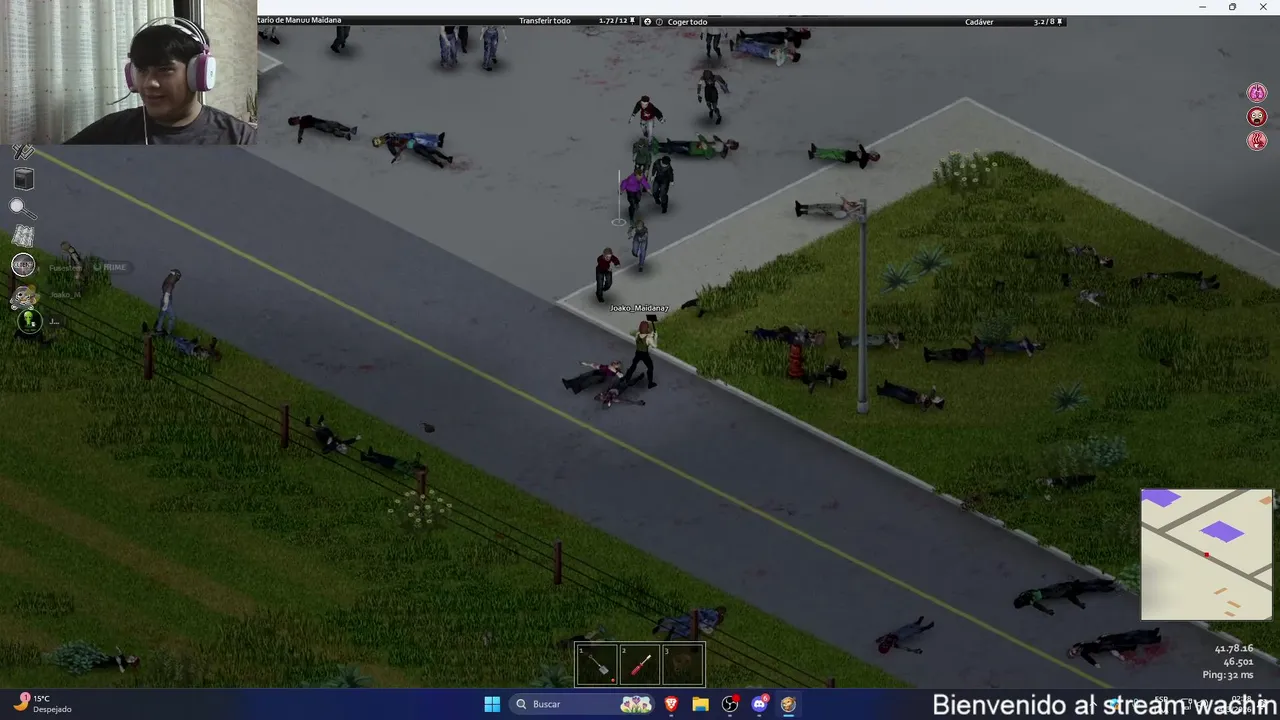
Task: Click the streamer webcam overlay
Action: (x=128, y=72)
